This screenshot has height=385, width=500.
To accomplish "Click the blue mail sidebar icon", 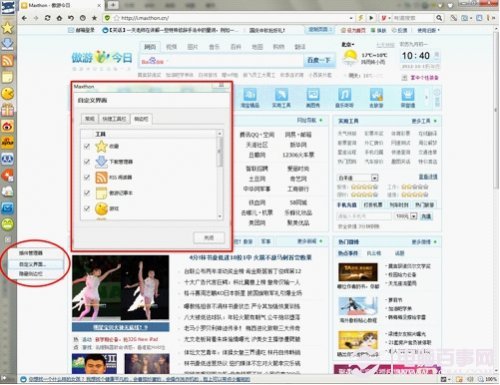I will coord(7,208).
